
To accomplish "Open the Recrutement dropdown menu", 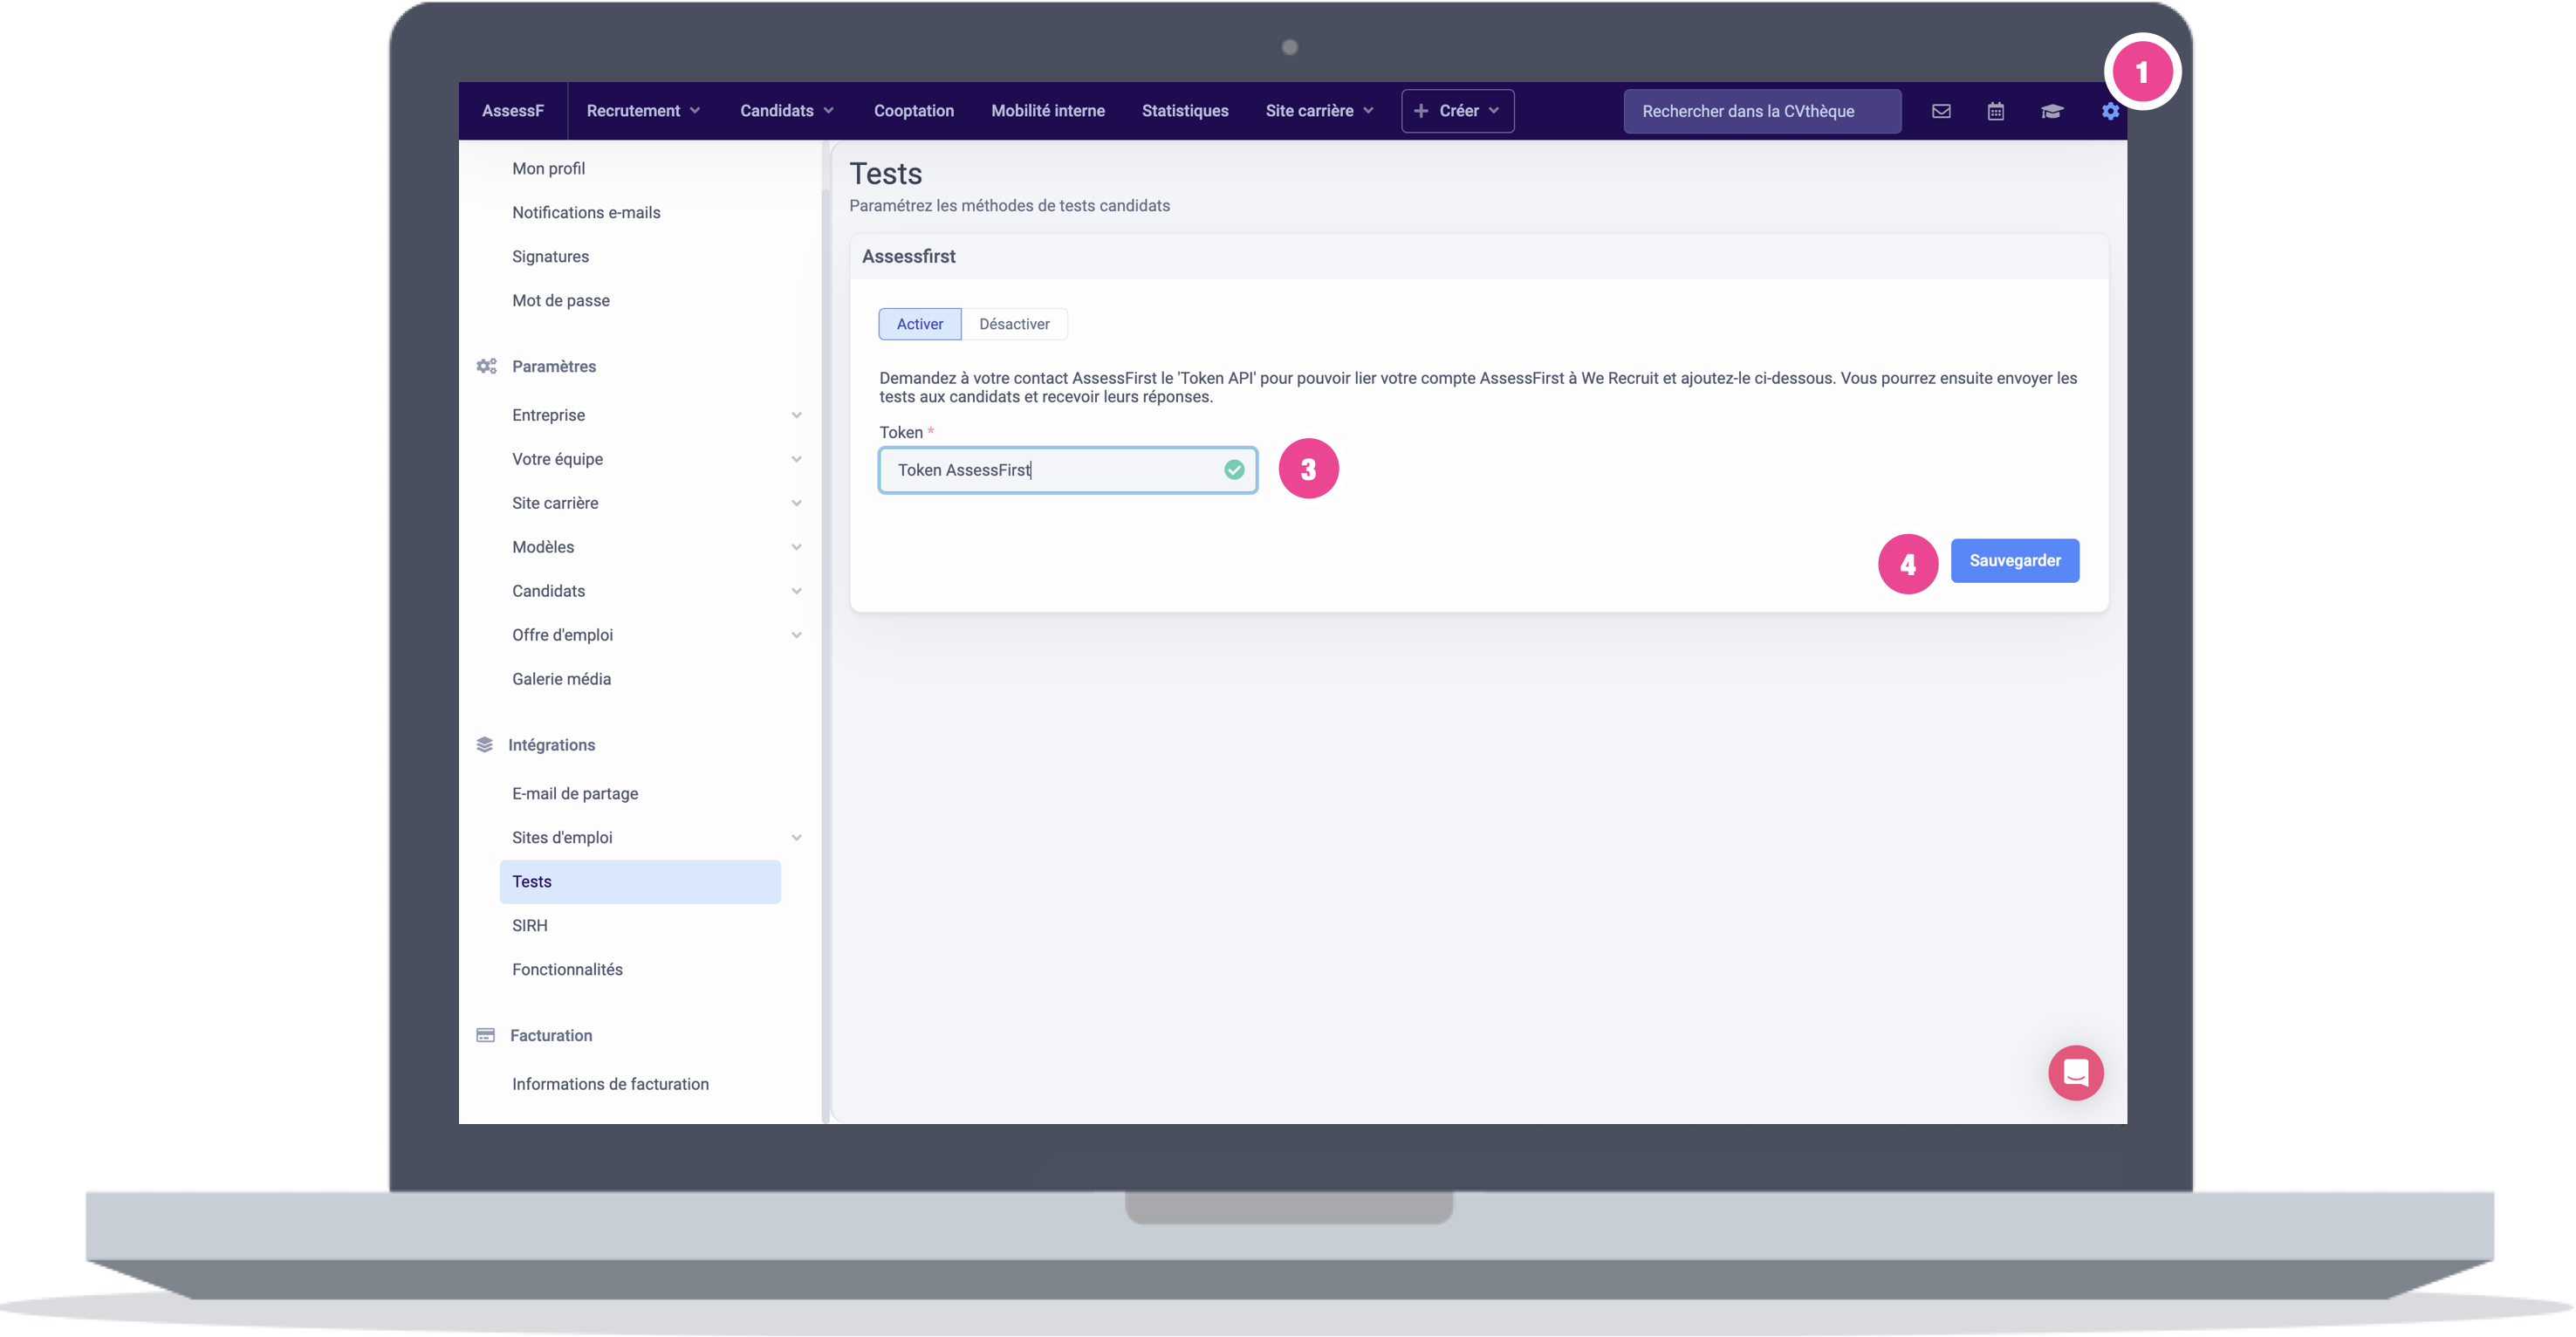I will pyautogui.click(x=643, y=111).
